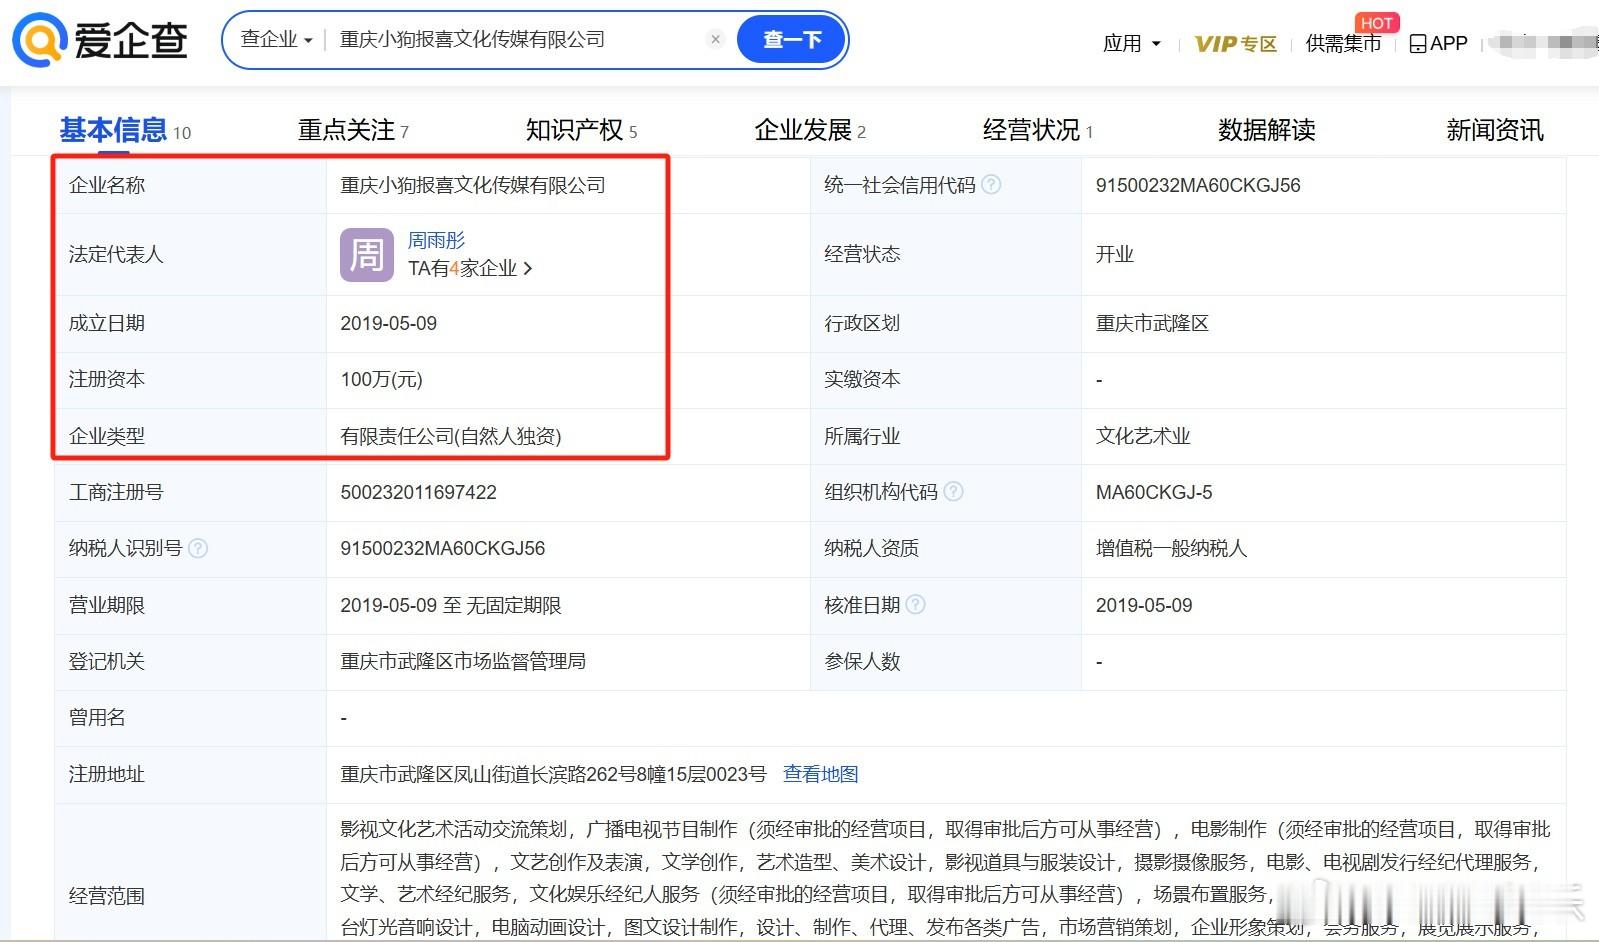The width and height of the screenshot is (1599, 942).
Task: Open the help icon beside 纳税人识别号
Action: point(198,548)
